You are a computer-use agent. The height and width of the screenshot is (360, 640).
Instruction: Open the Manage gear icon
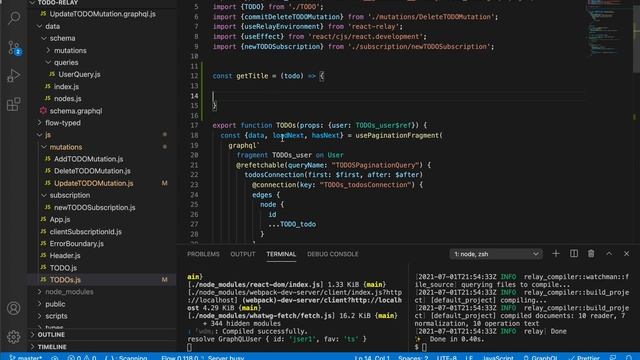(x=13, y=337)
